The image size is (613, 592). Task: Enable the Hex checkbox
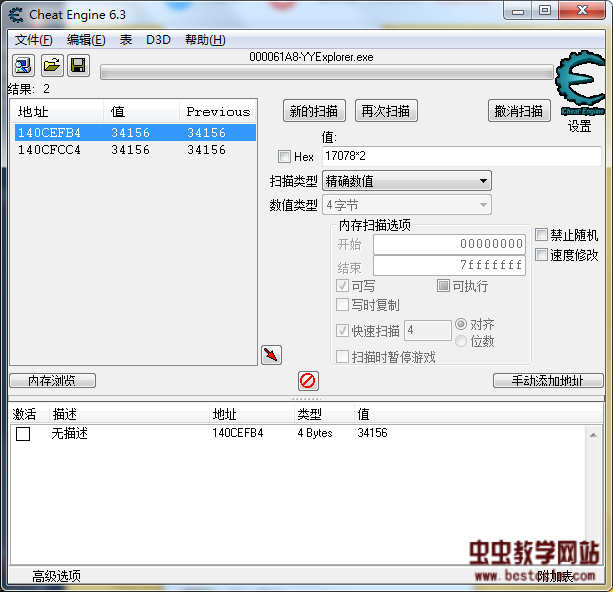(284, 157)
